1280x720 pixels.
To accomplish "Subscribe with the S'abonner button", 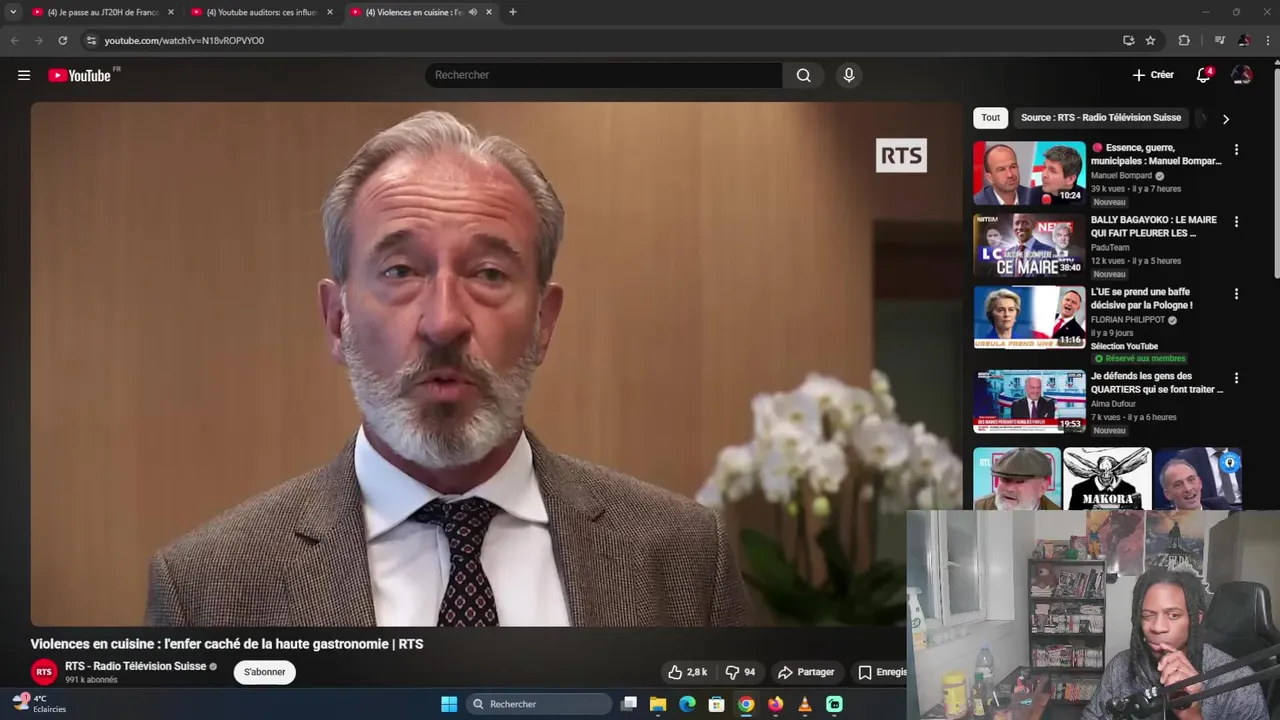I will point(265,672).
